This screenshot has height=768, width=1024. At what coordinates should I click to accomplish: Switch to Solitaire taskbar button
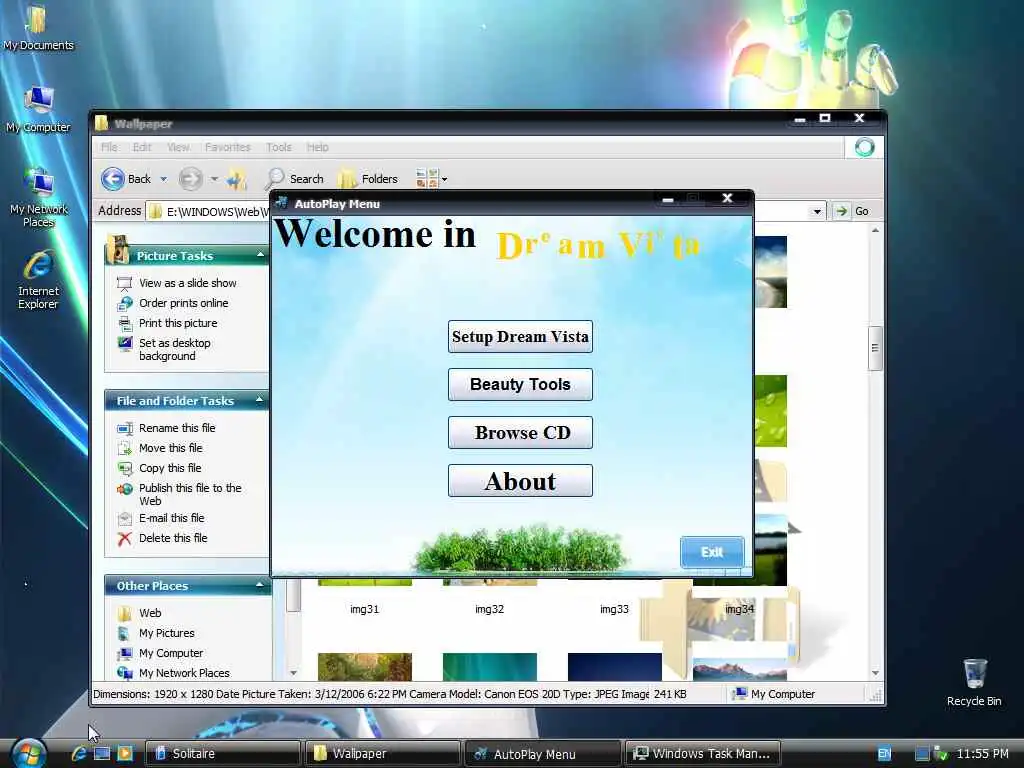click(x=222, y=754)
